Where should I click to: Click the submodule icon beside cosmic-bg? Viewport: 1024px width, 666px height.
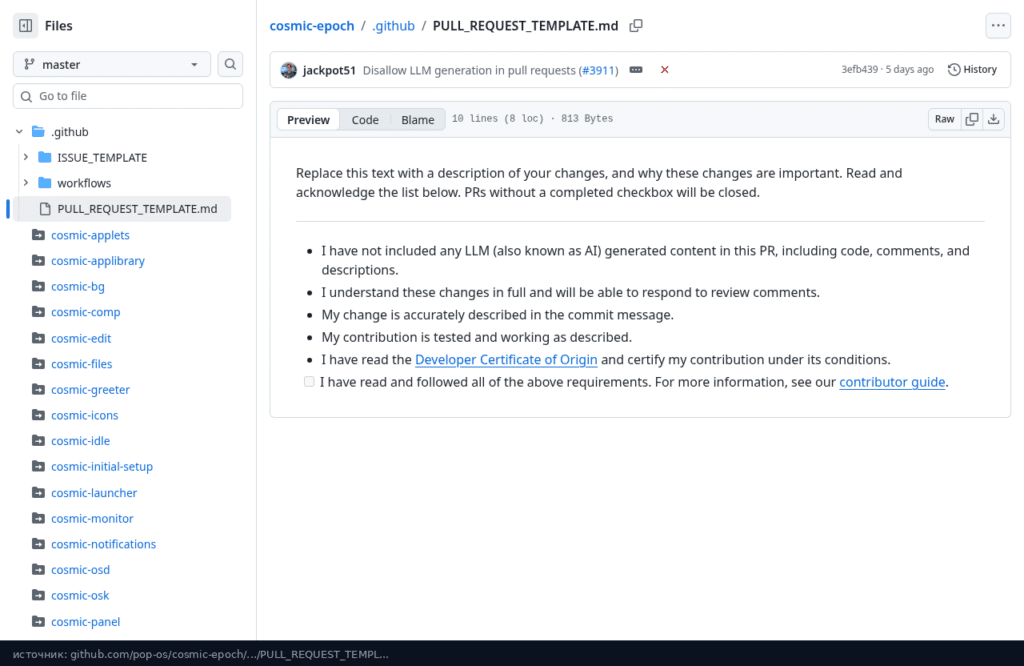tap(39, 286)
